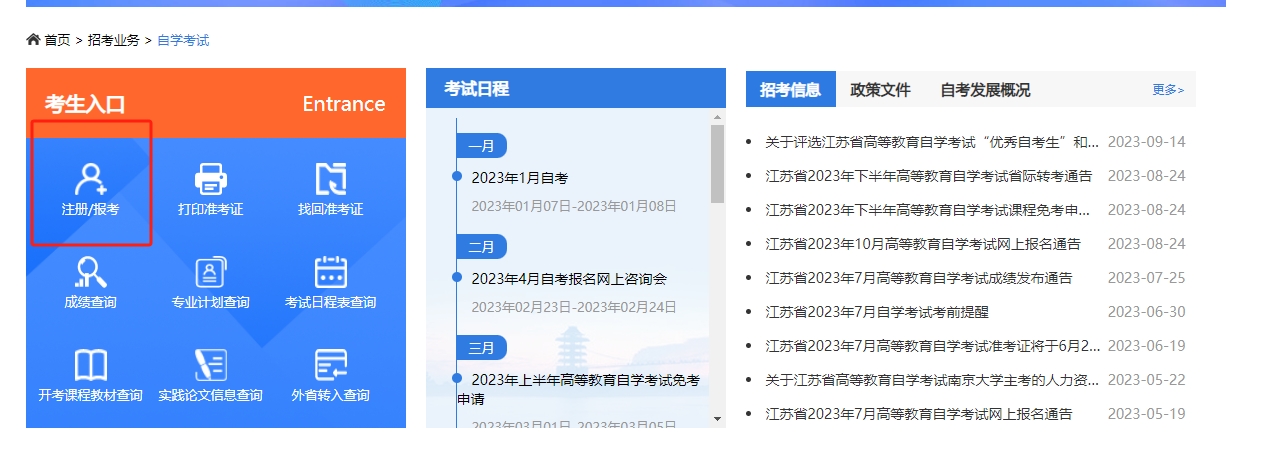1275x458 pixels.
Task: Click 自学考试 breadcrumb item
Action: tap(183, 40)
